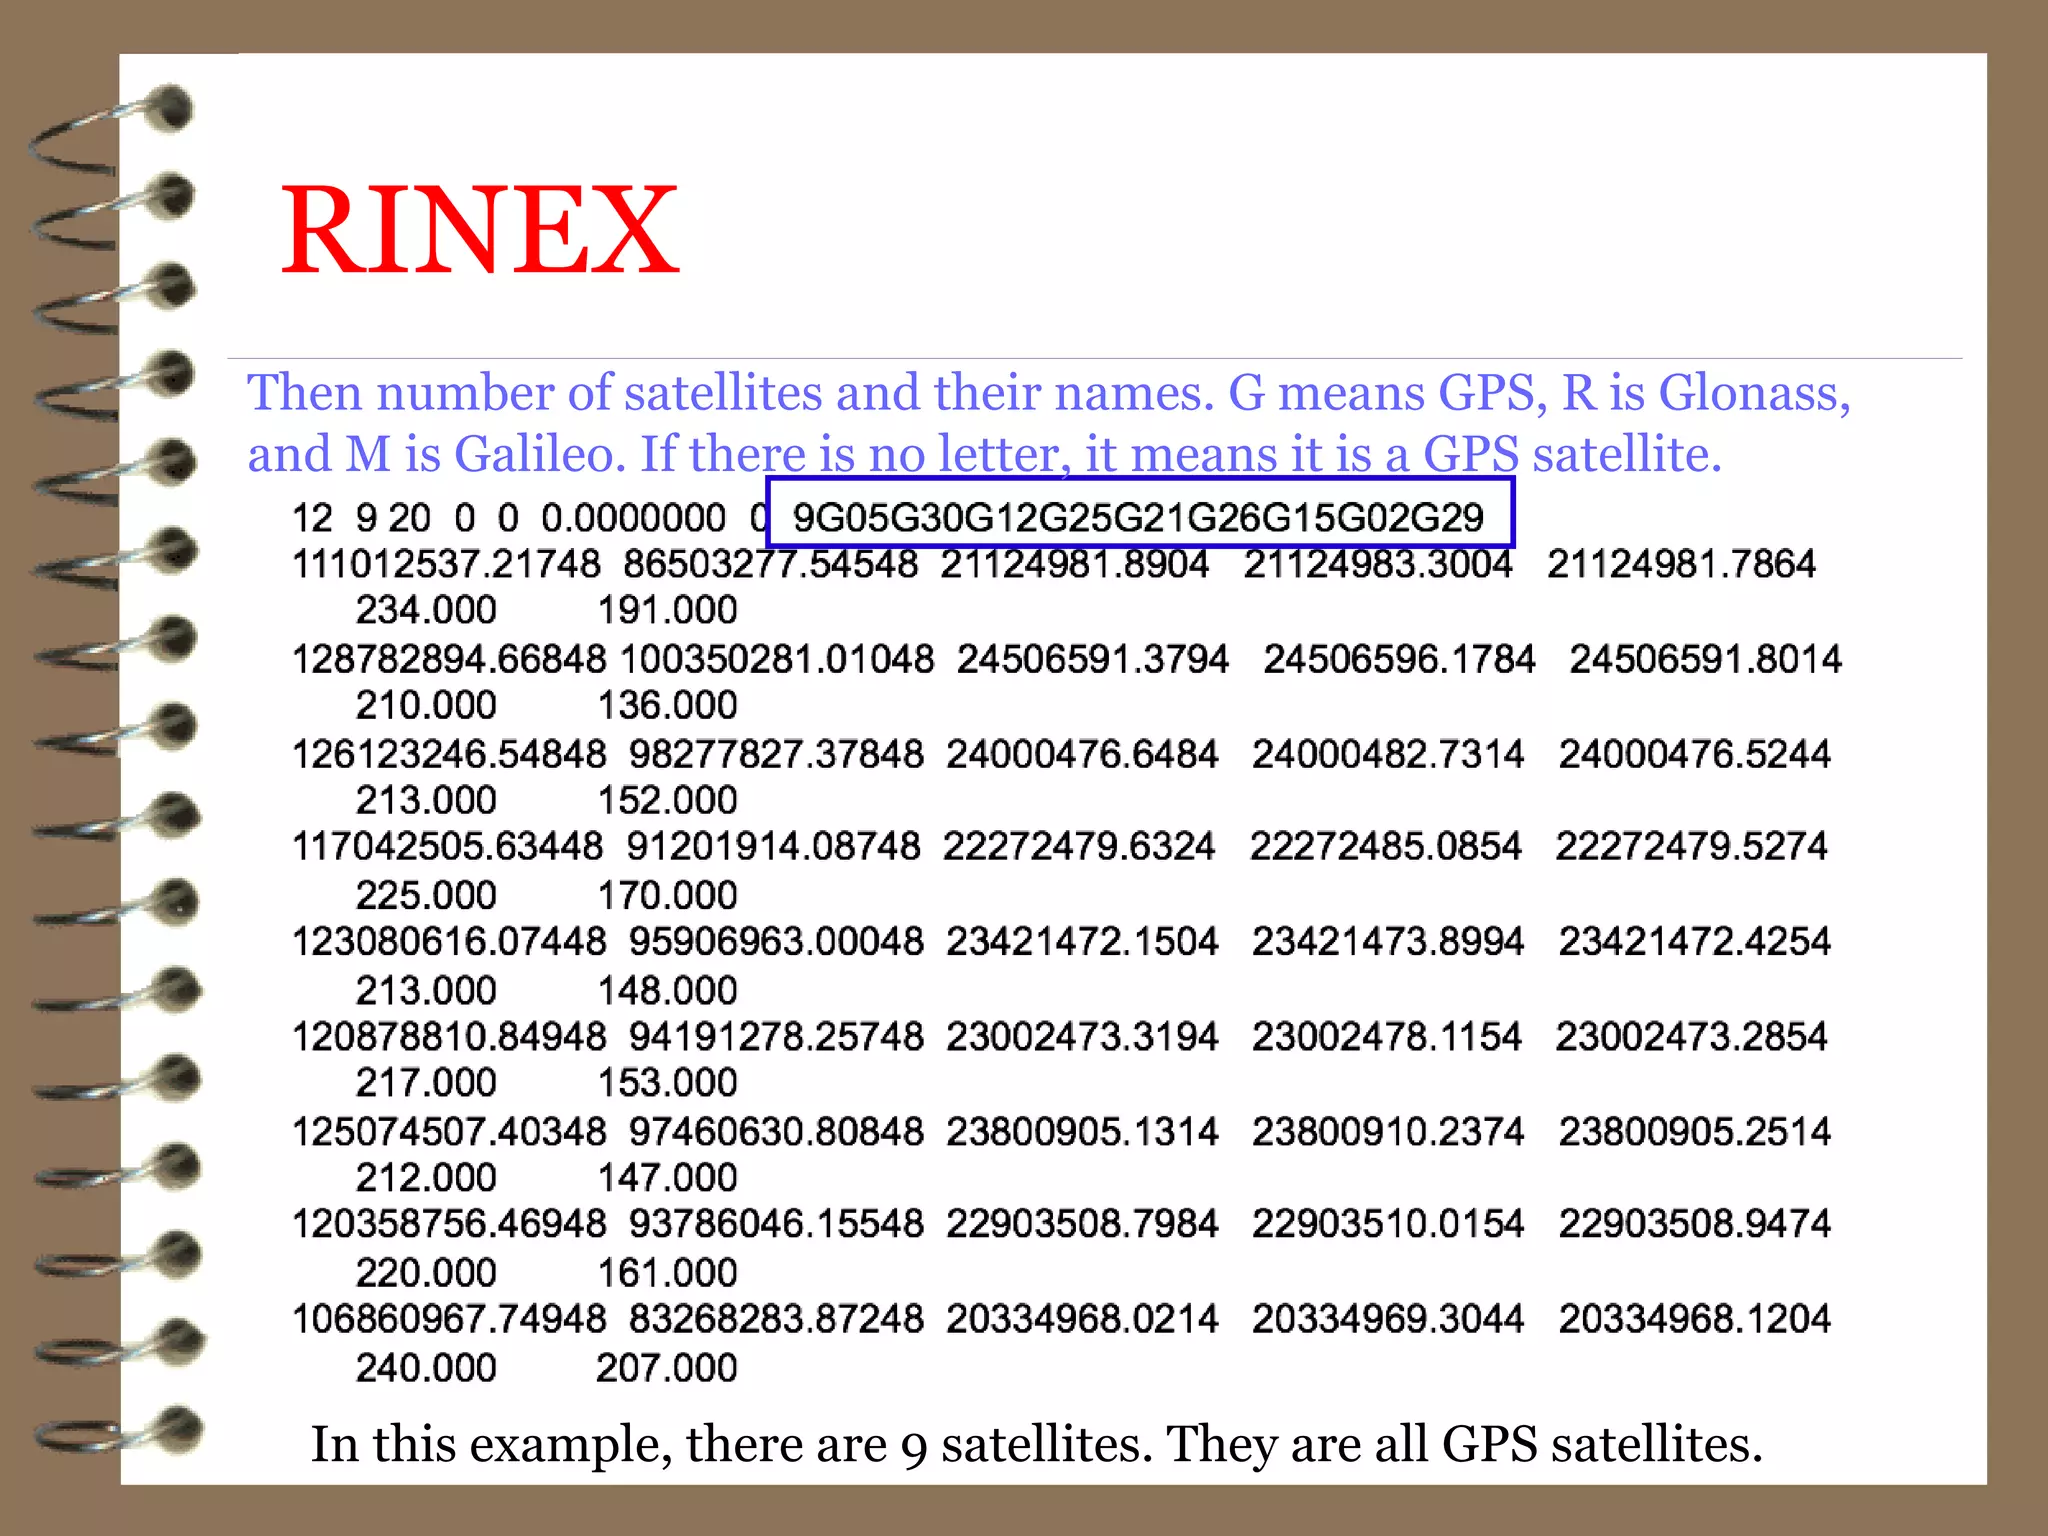The width and height of the screenshot is (2048, 1536).
Task: Click the value 24506591.8014
Action: pos(1706,659)
